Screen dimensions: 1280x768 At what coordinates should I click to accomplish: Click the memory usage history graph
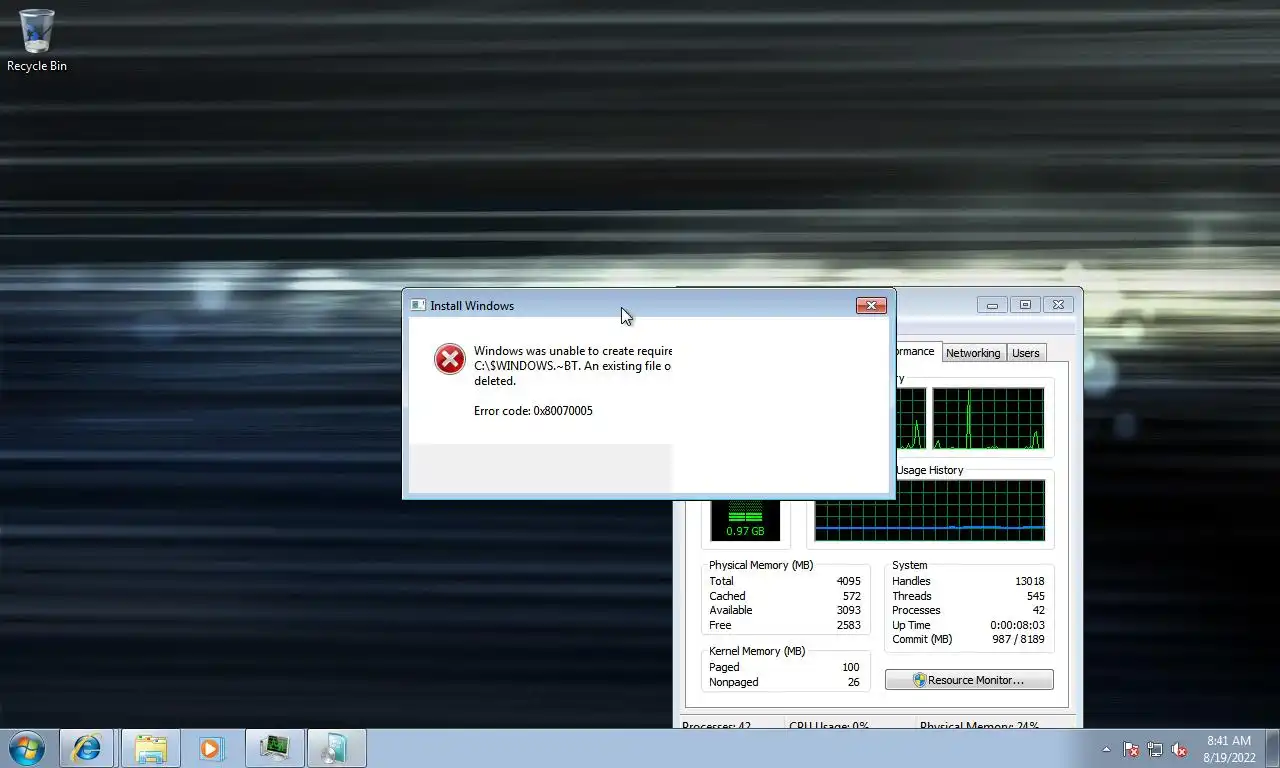(930, 510)
